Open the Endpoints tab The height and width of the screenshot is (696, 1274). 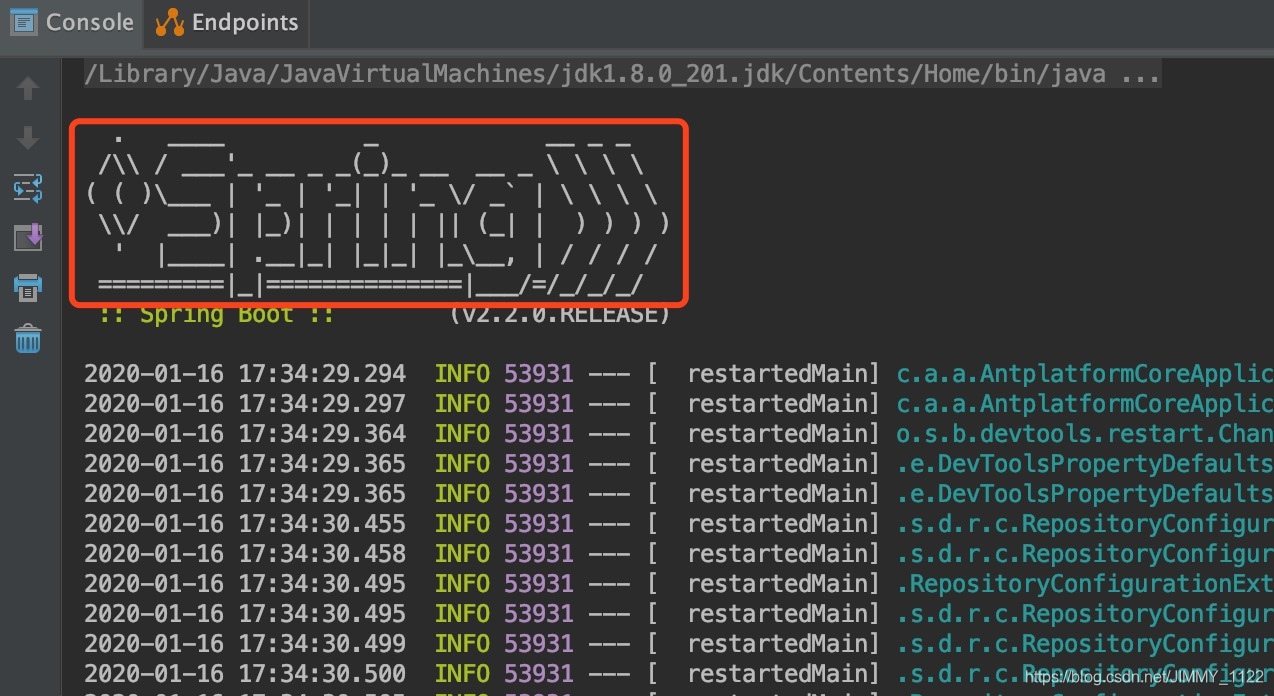[x=226, y=22]
